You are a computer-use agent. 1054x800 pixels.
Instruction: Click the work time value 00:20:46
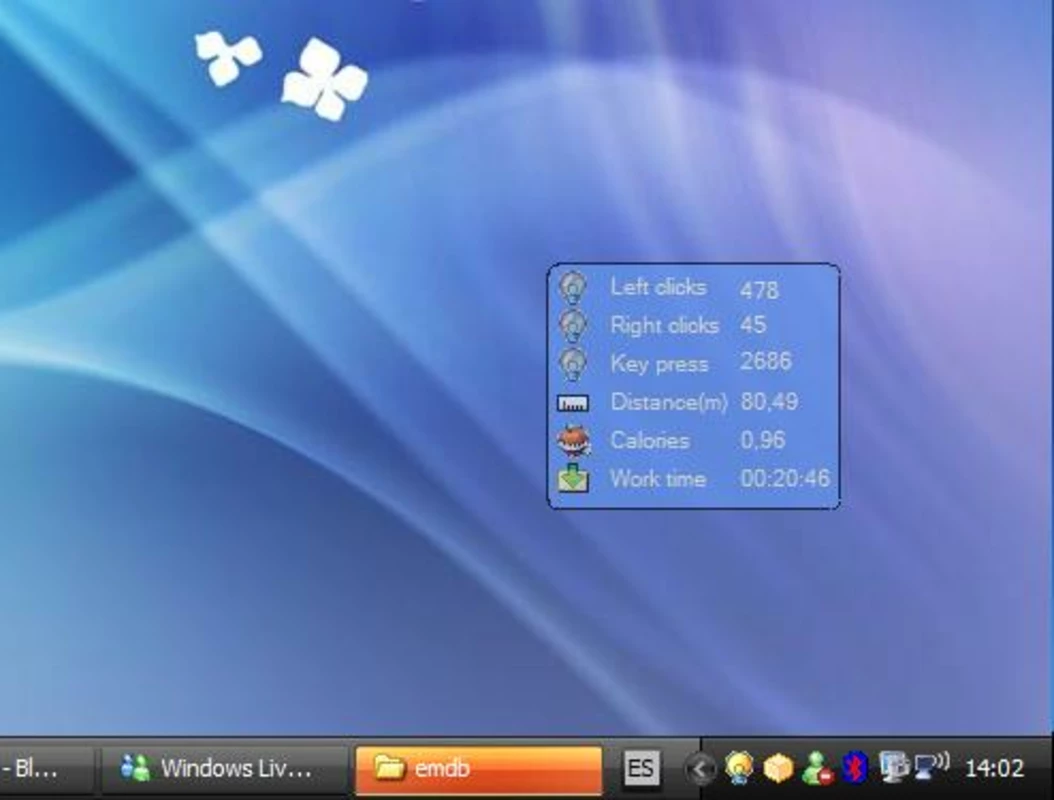tap(785, 479)
